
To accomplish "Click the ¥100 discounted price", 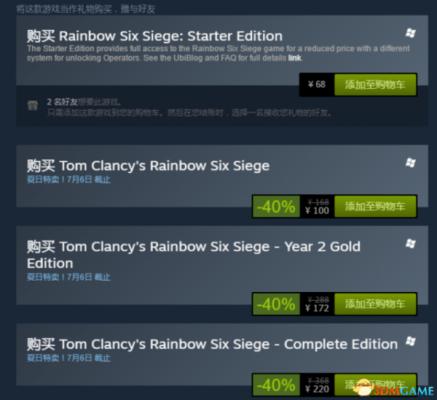I will click(x=317, y=211).
